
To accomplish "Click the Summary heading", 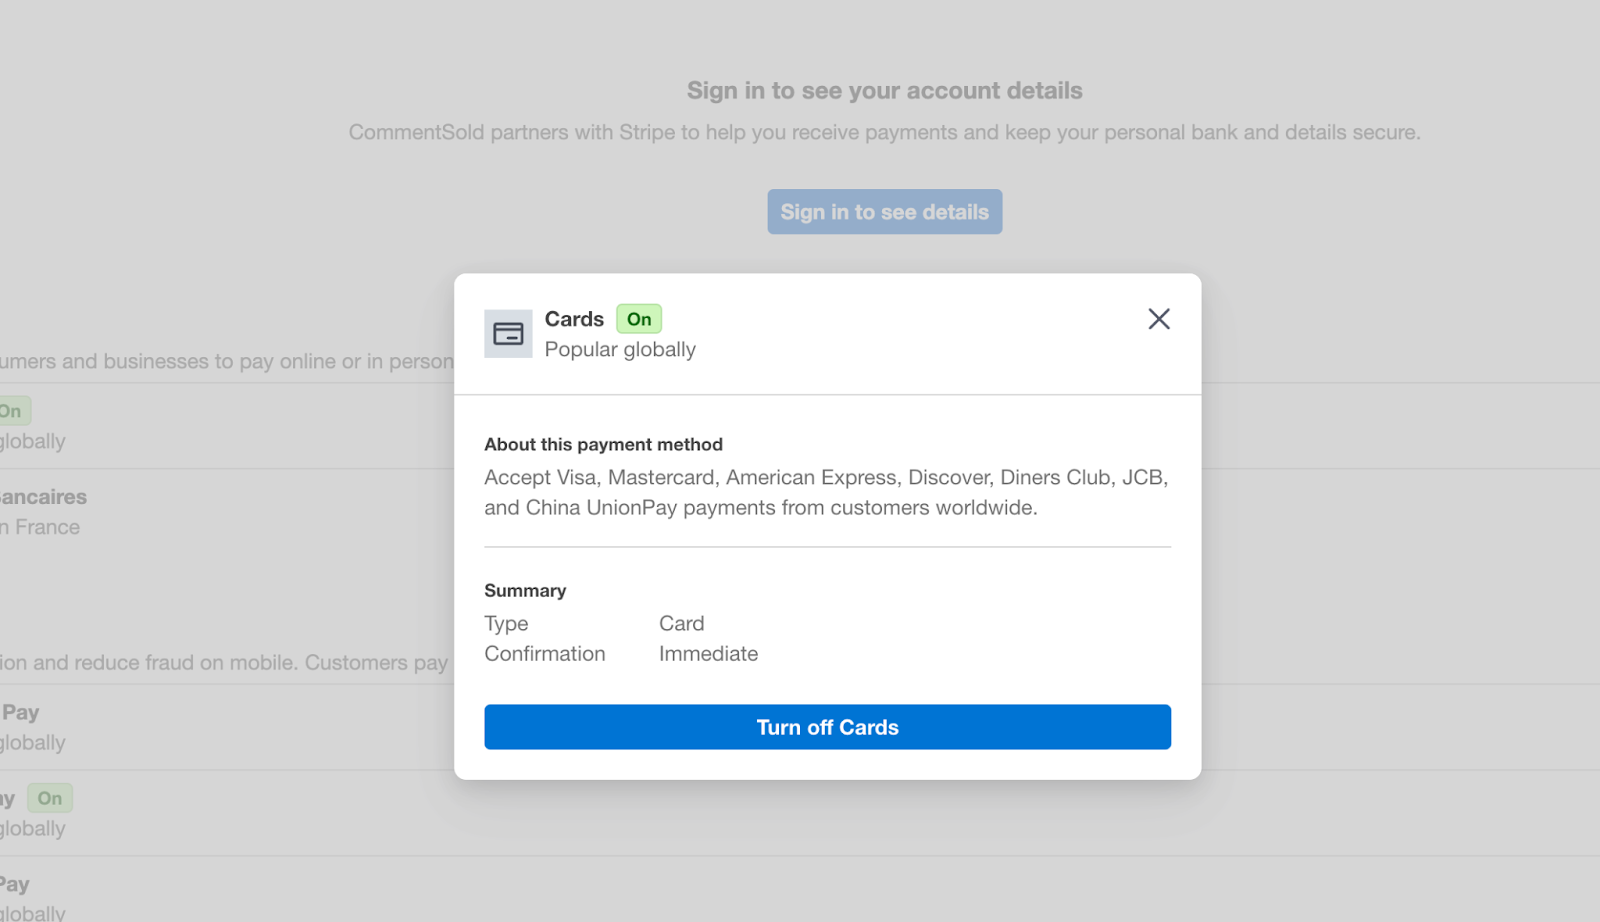I will pyautogui.click(x=525, y=590).
